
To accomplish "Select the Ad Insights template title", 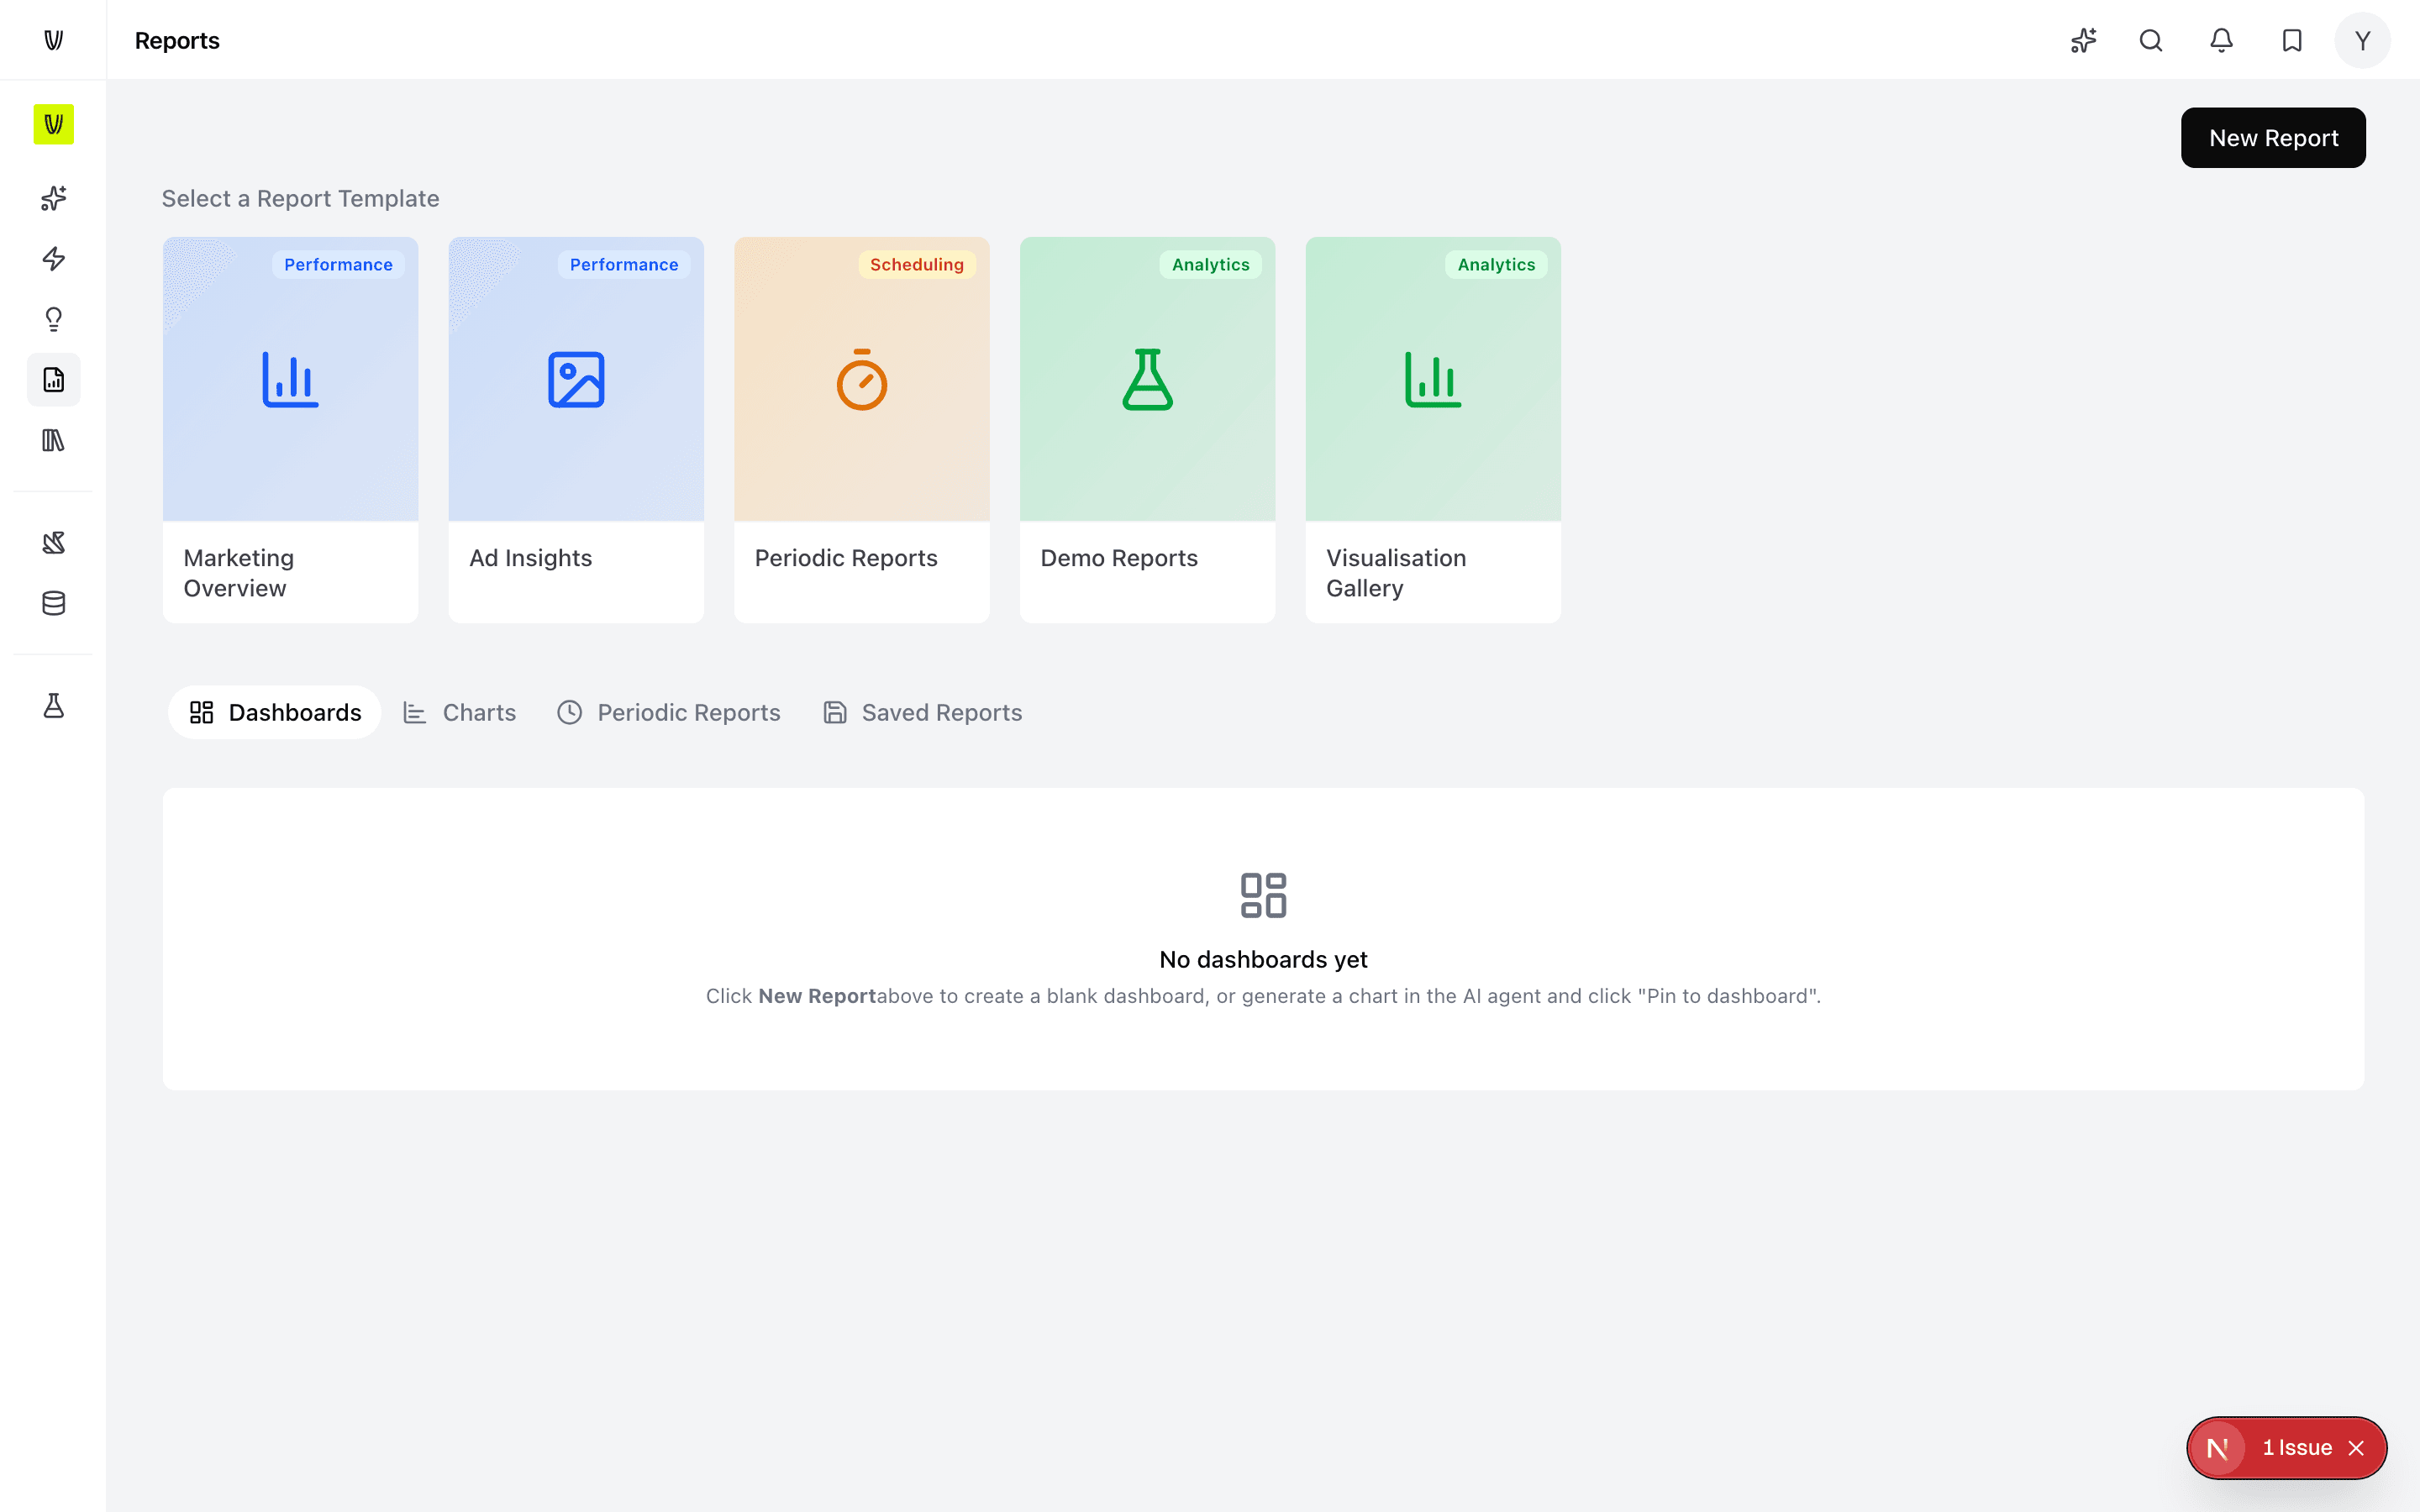I will click(x=531, y=558).
